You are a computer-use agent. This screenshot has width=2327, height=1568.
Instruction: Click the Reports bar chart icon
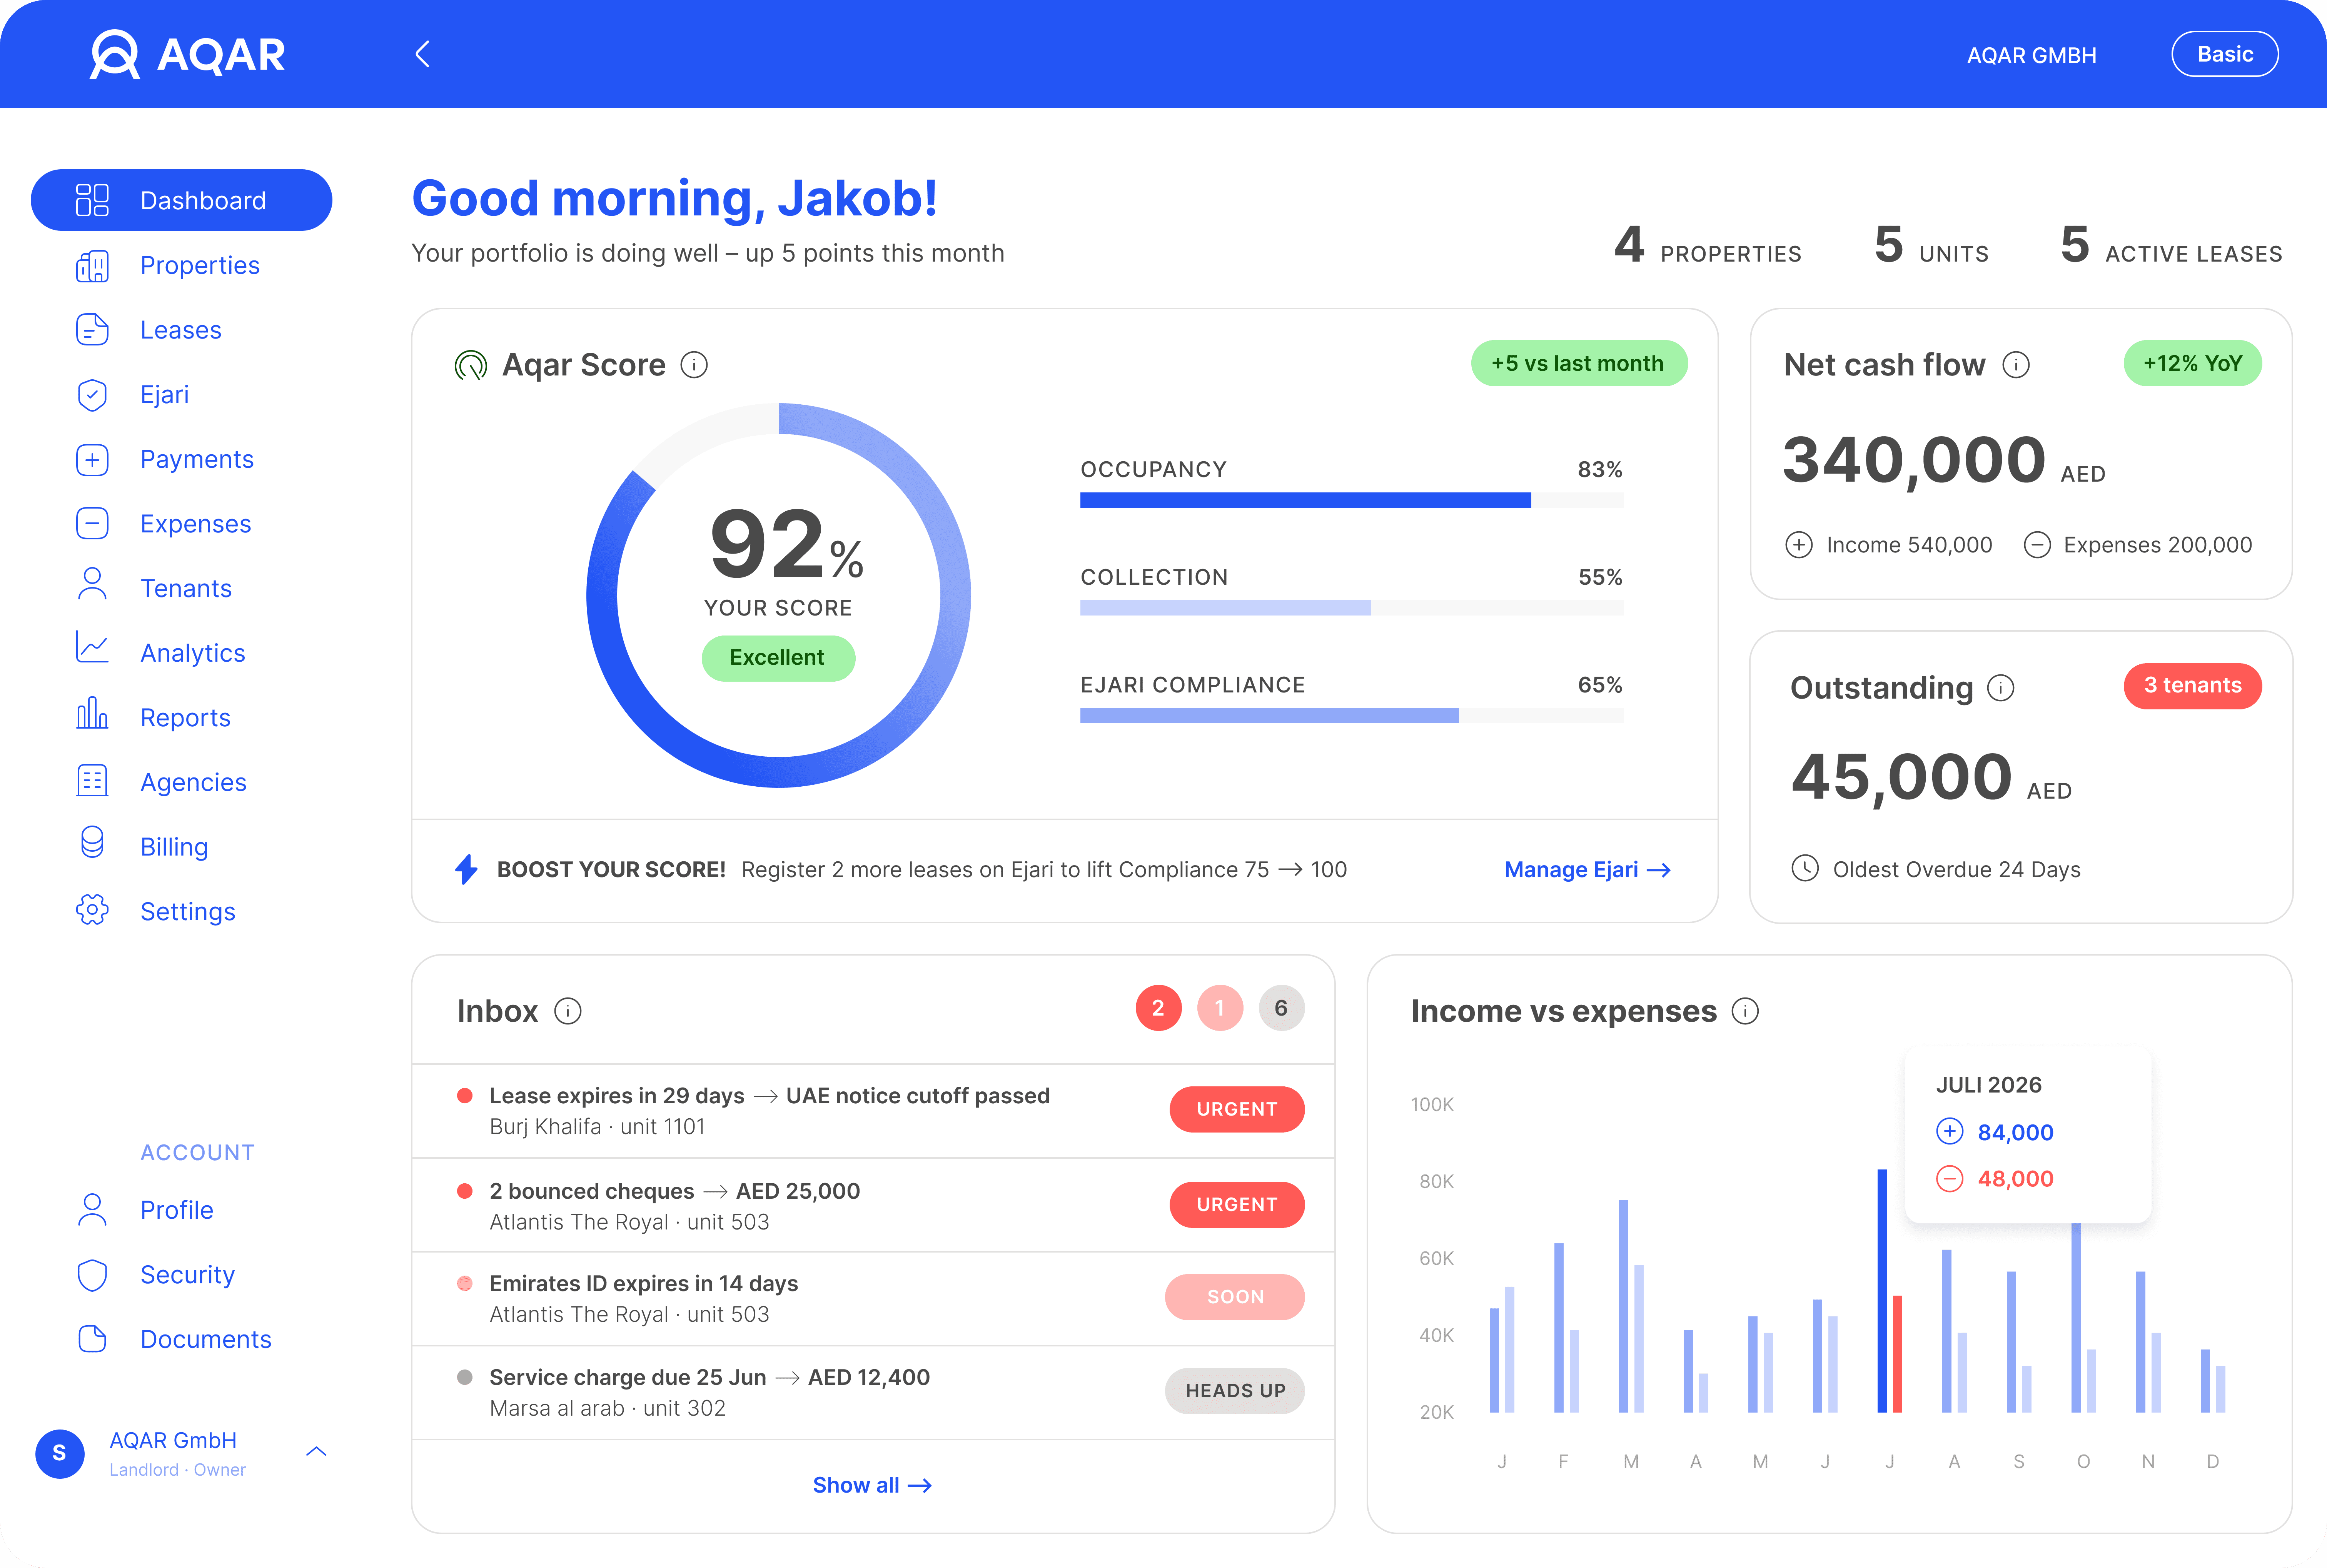coord(92,713)
